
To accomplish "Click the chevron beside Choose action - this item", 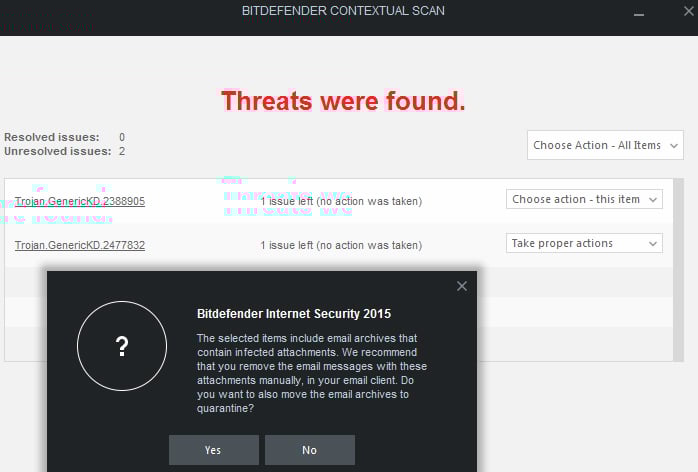I will (653, 199).
